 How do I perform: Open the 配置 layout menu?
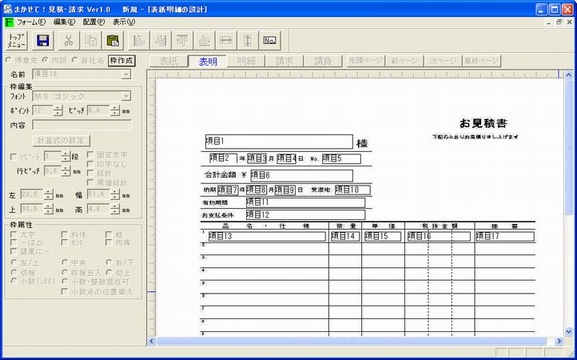tap(94, 22)
